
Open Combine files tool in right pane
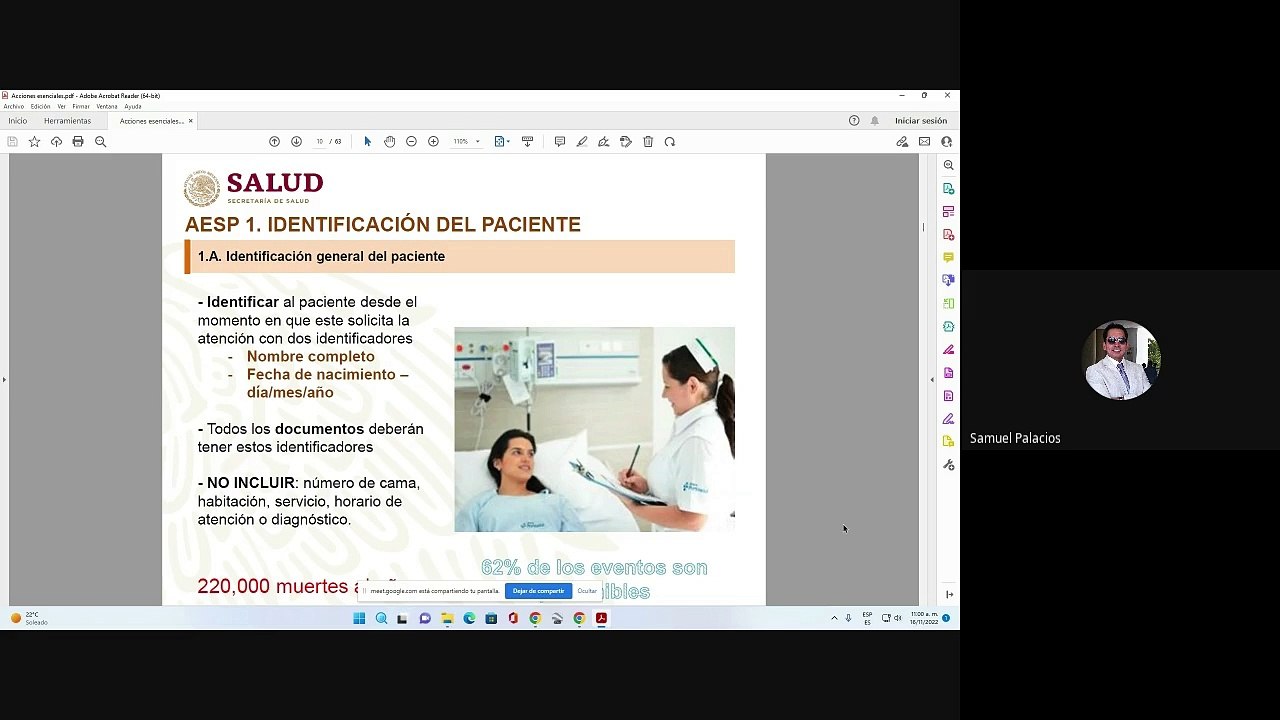coord(949,280)
